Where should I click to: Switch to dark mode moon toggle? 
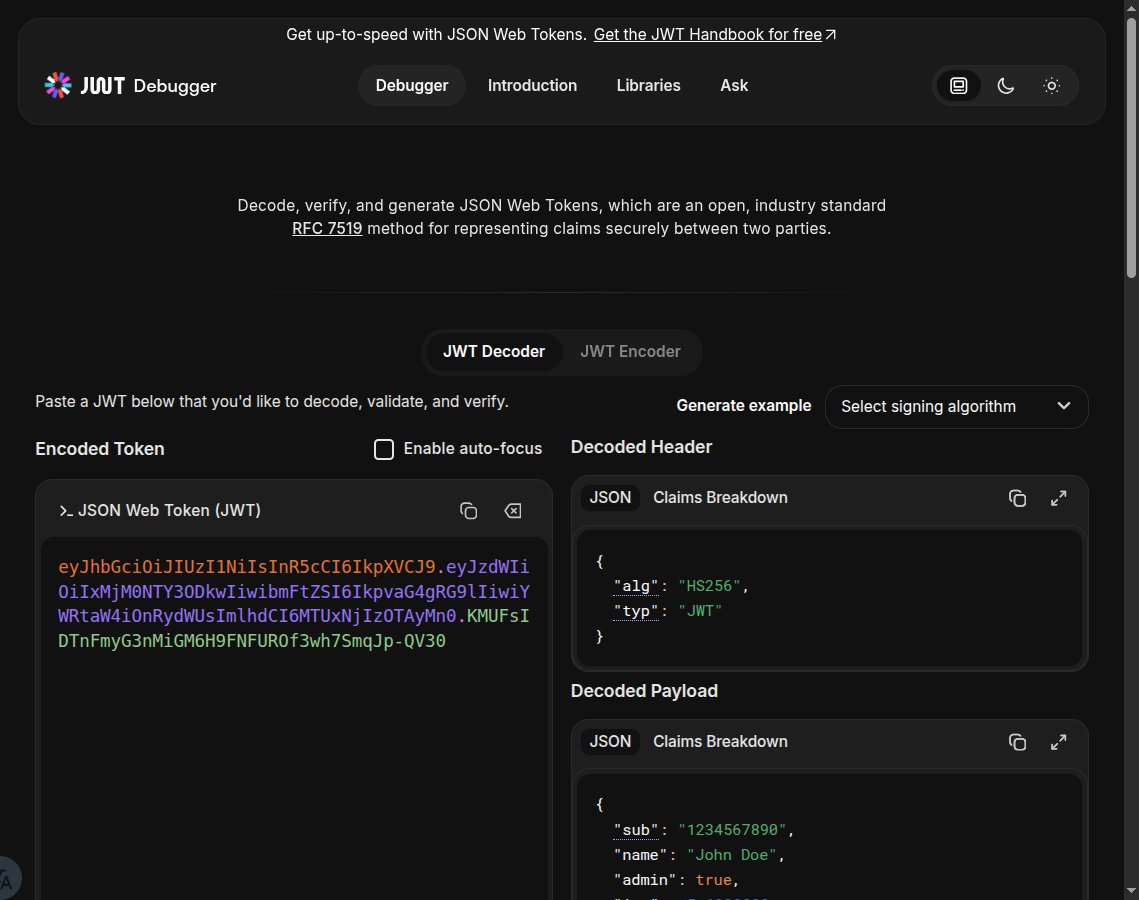pos(1005,86)
